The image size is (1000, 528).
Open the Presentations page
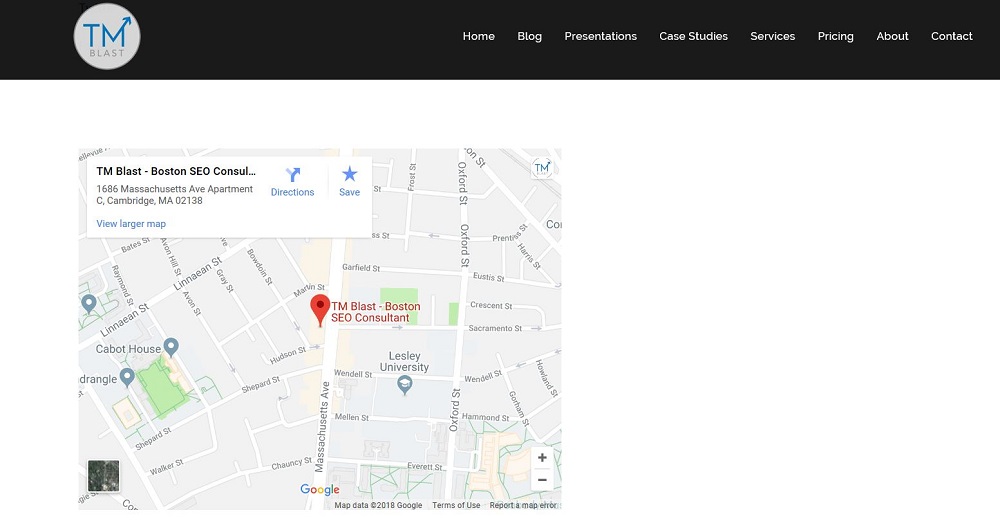pos(600,36)
